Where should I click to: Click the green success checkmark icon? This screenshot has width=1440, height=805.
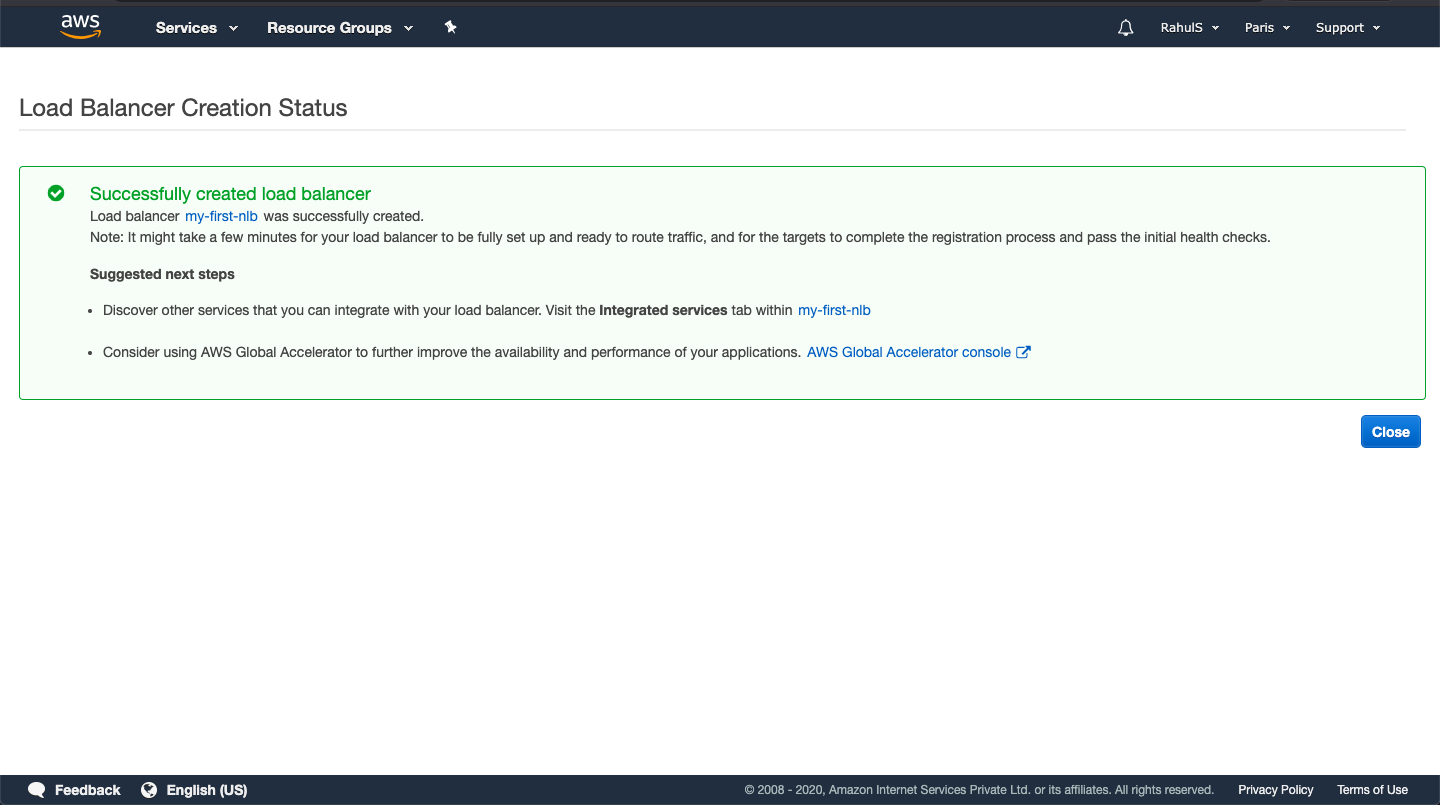(56, 192)
